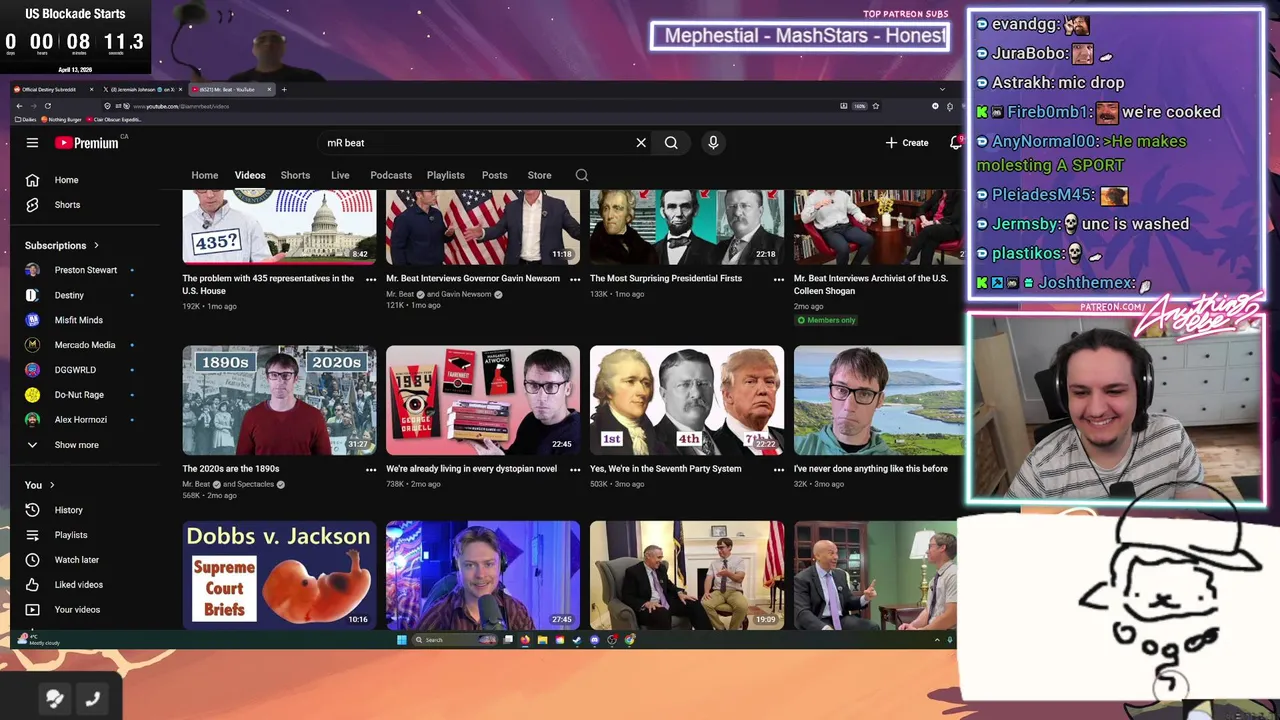
Task: Open the Posts tab
Action: point(495,175)
